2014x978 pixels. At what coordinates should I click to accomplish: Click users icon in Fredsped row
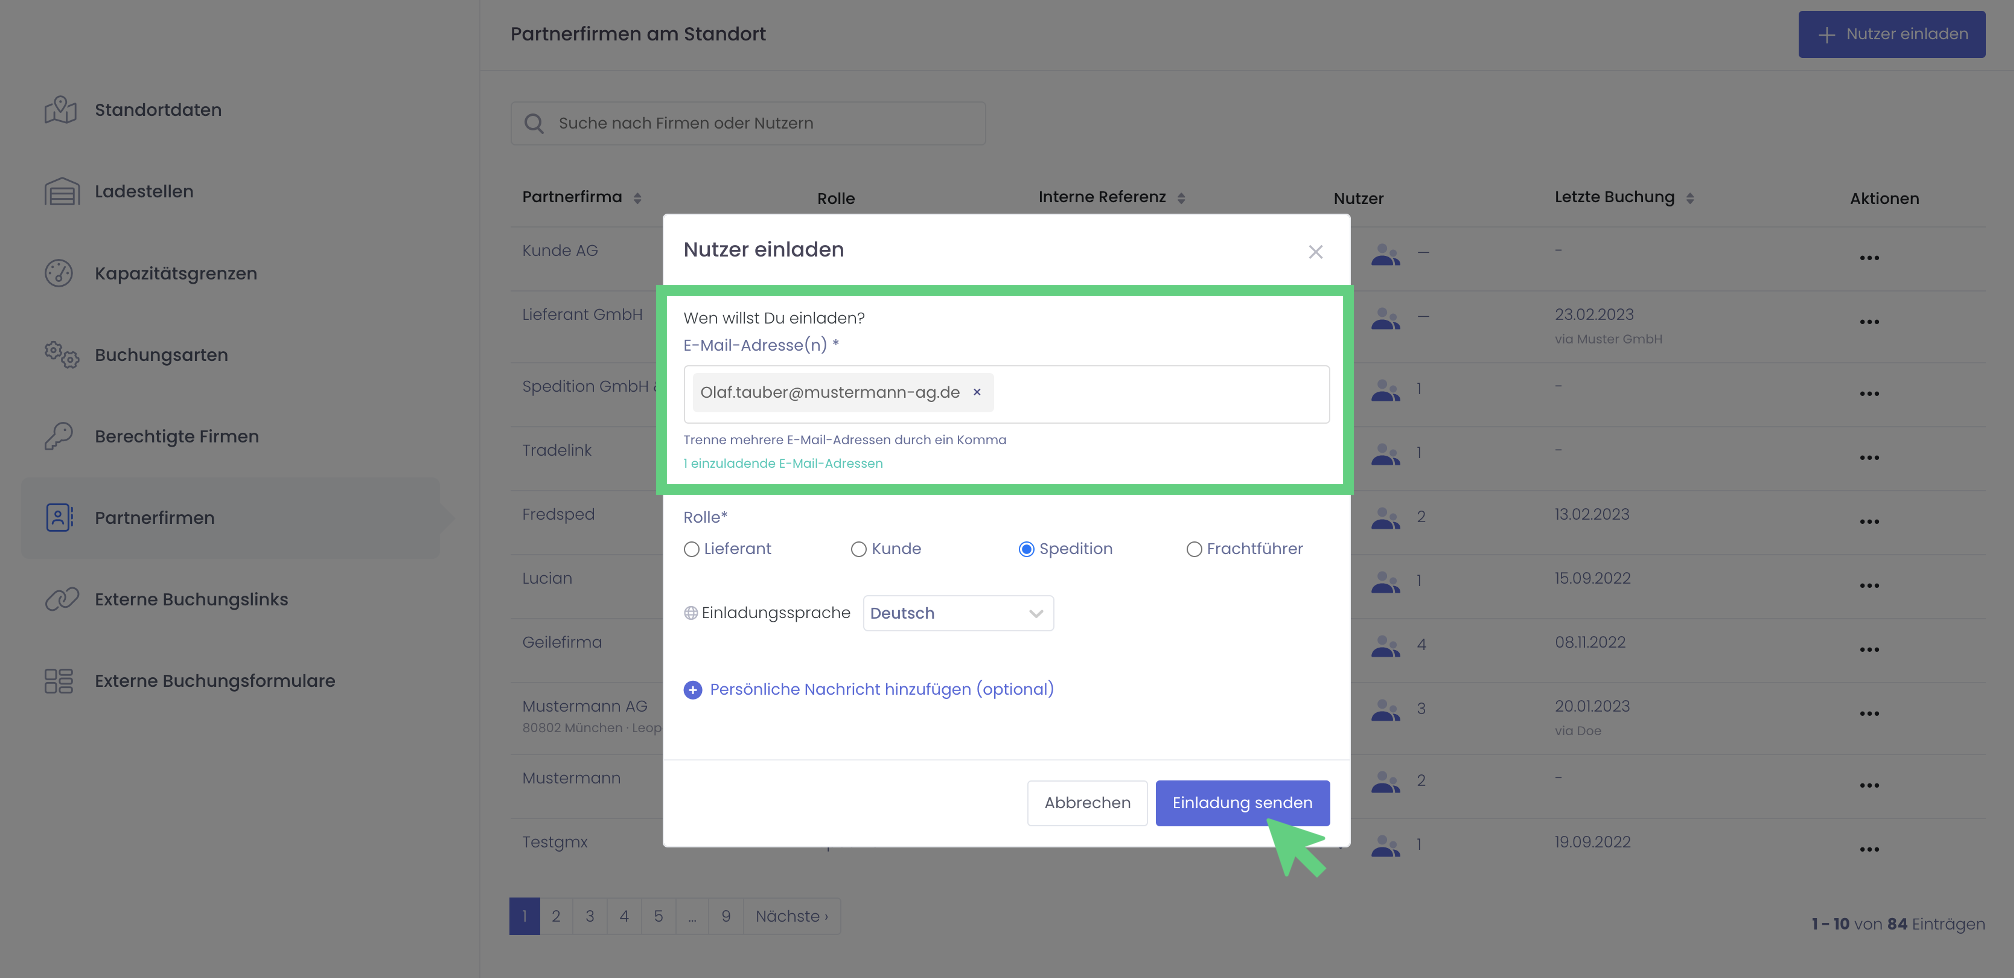click(x=1385, y=518)
